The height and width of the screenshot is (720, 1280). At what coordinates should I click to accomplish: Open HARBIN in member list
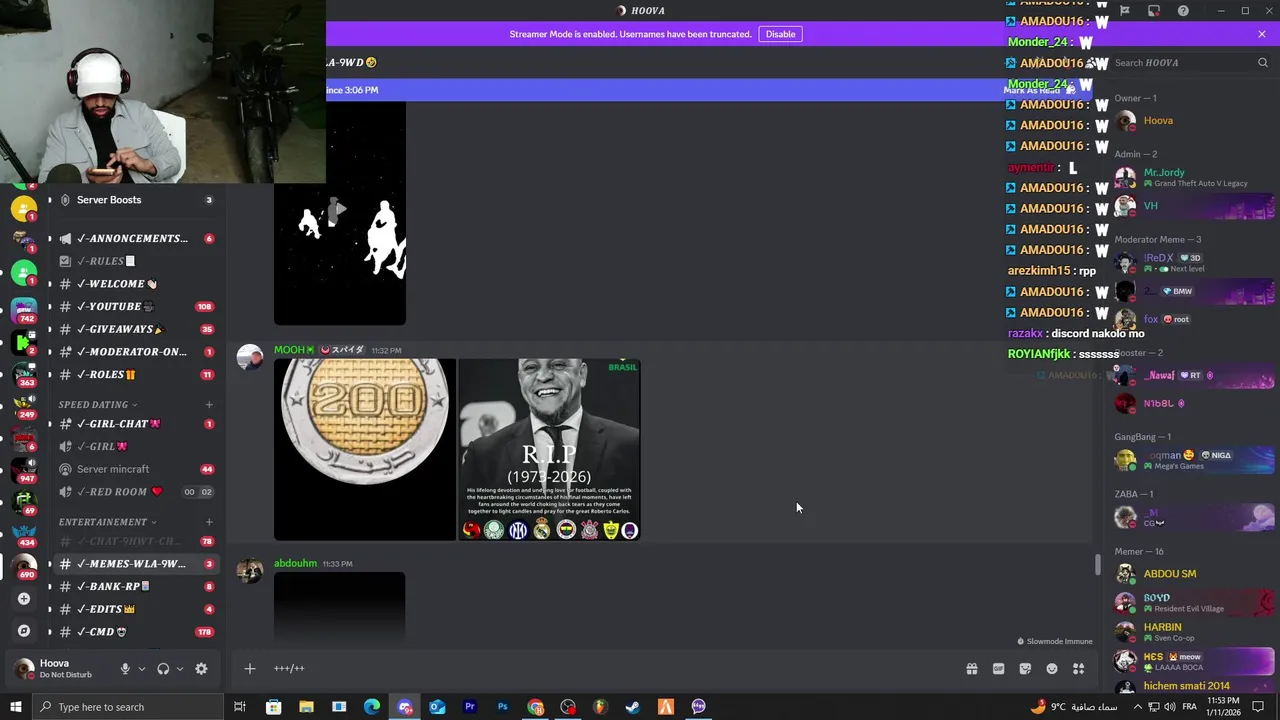coord(1194,631)
